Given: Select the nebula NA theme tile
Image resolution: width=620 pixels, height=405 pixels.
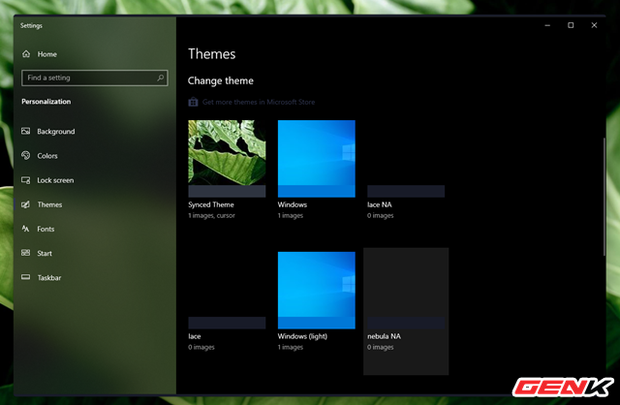Looking at the screenshot, I should tap(406, 298).
